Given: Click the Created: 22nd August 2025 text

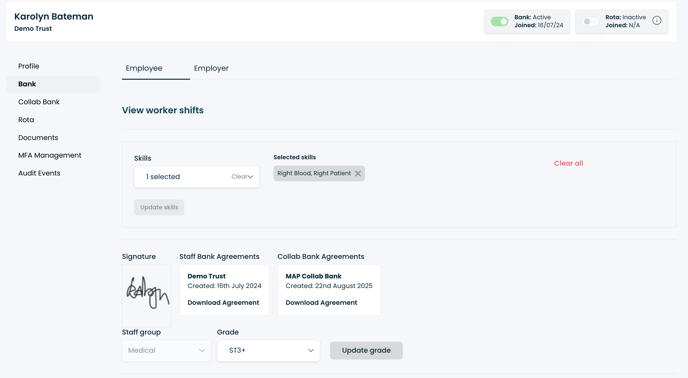Looking at the screenshot, I should (x=329, y=286).
